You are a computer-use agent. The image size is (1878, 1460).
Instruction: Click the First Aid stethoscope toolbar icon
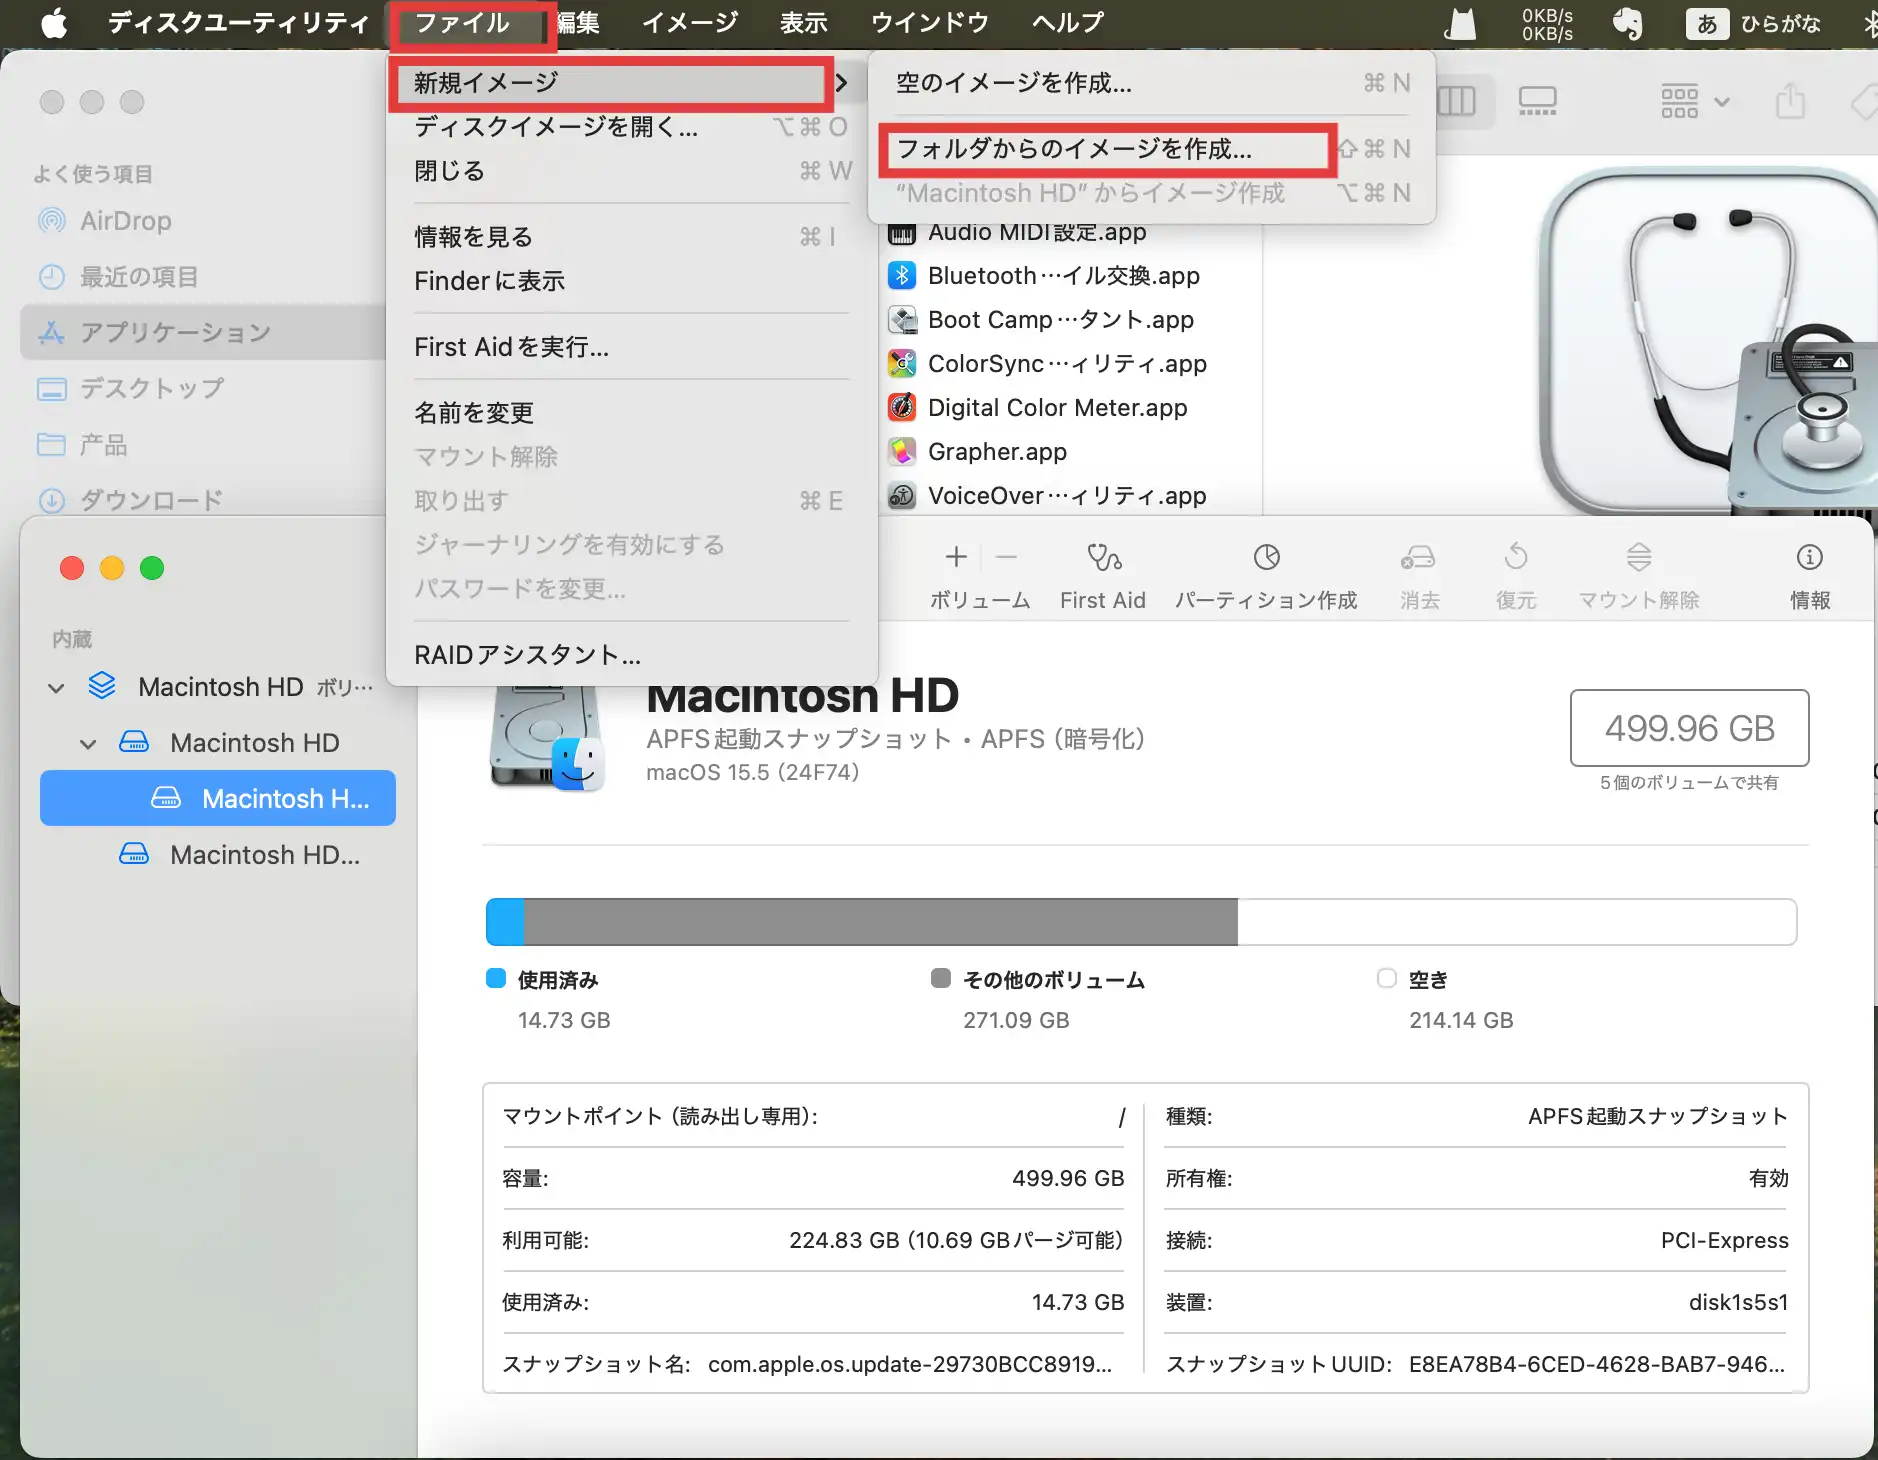point(1103,558)
